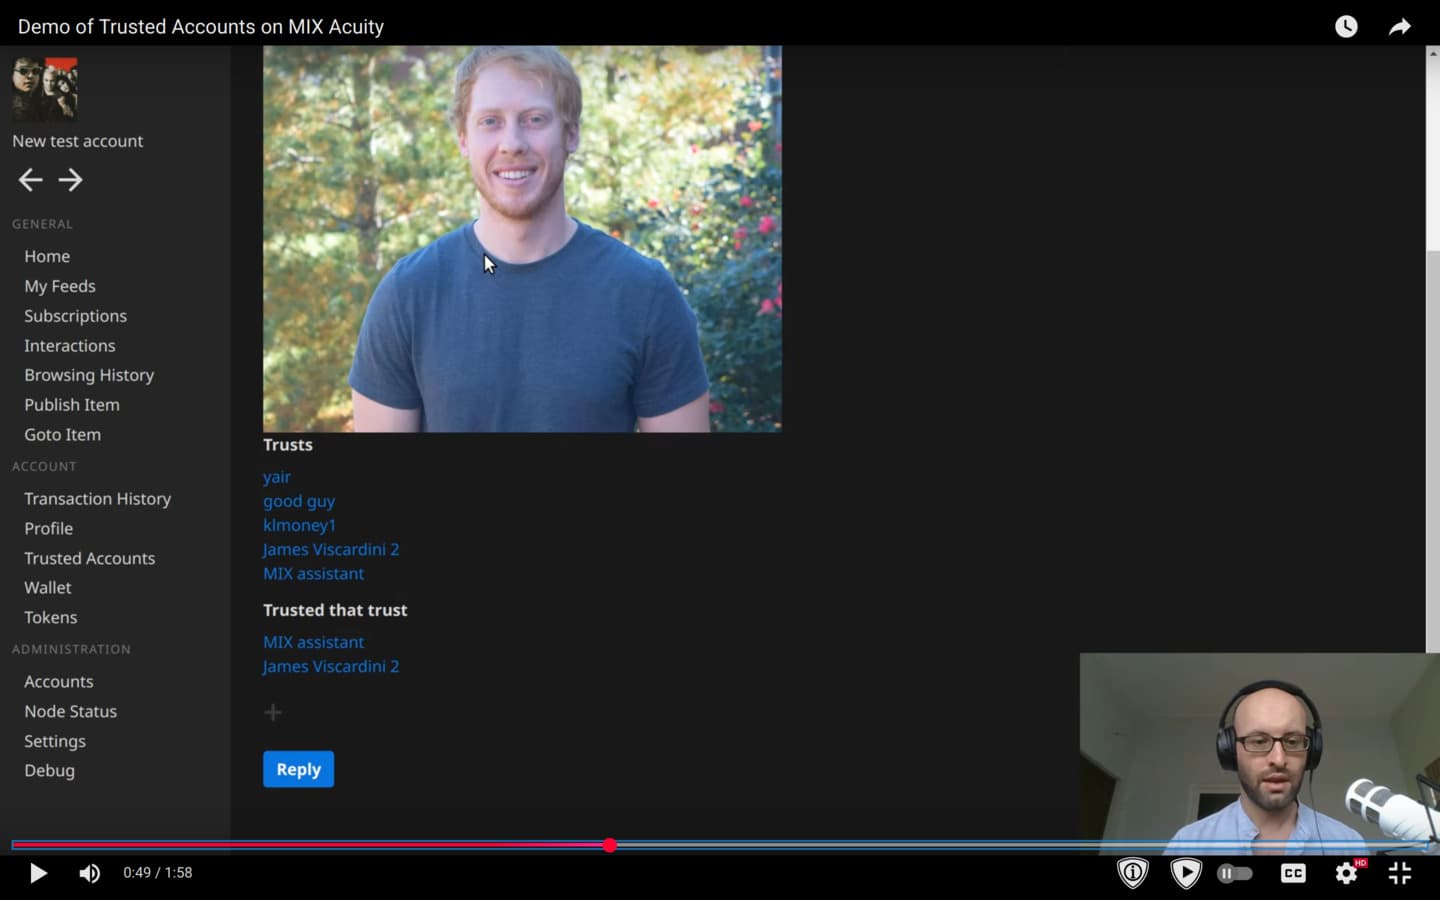Select Node Status in Administration section

pos(70,711)
